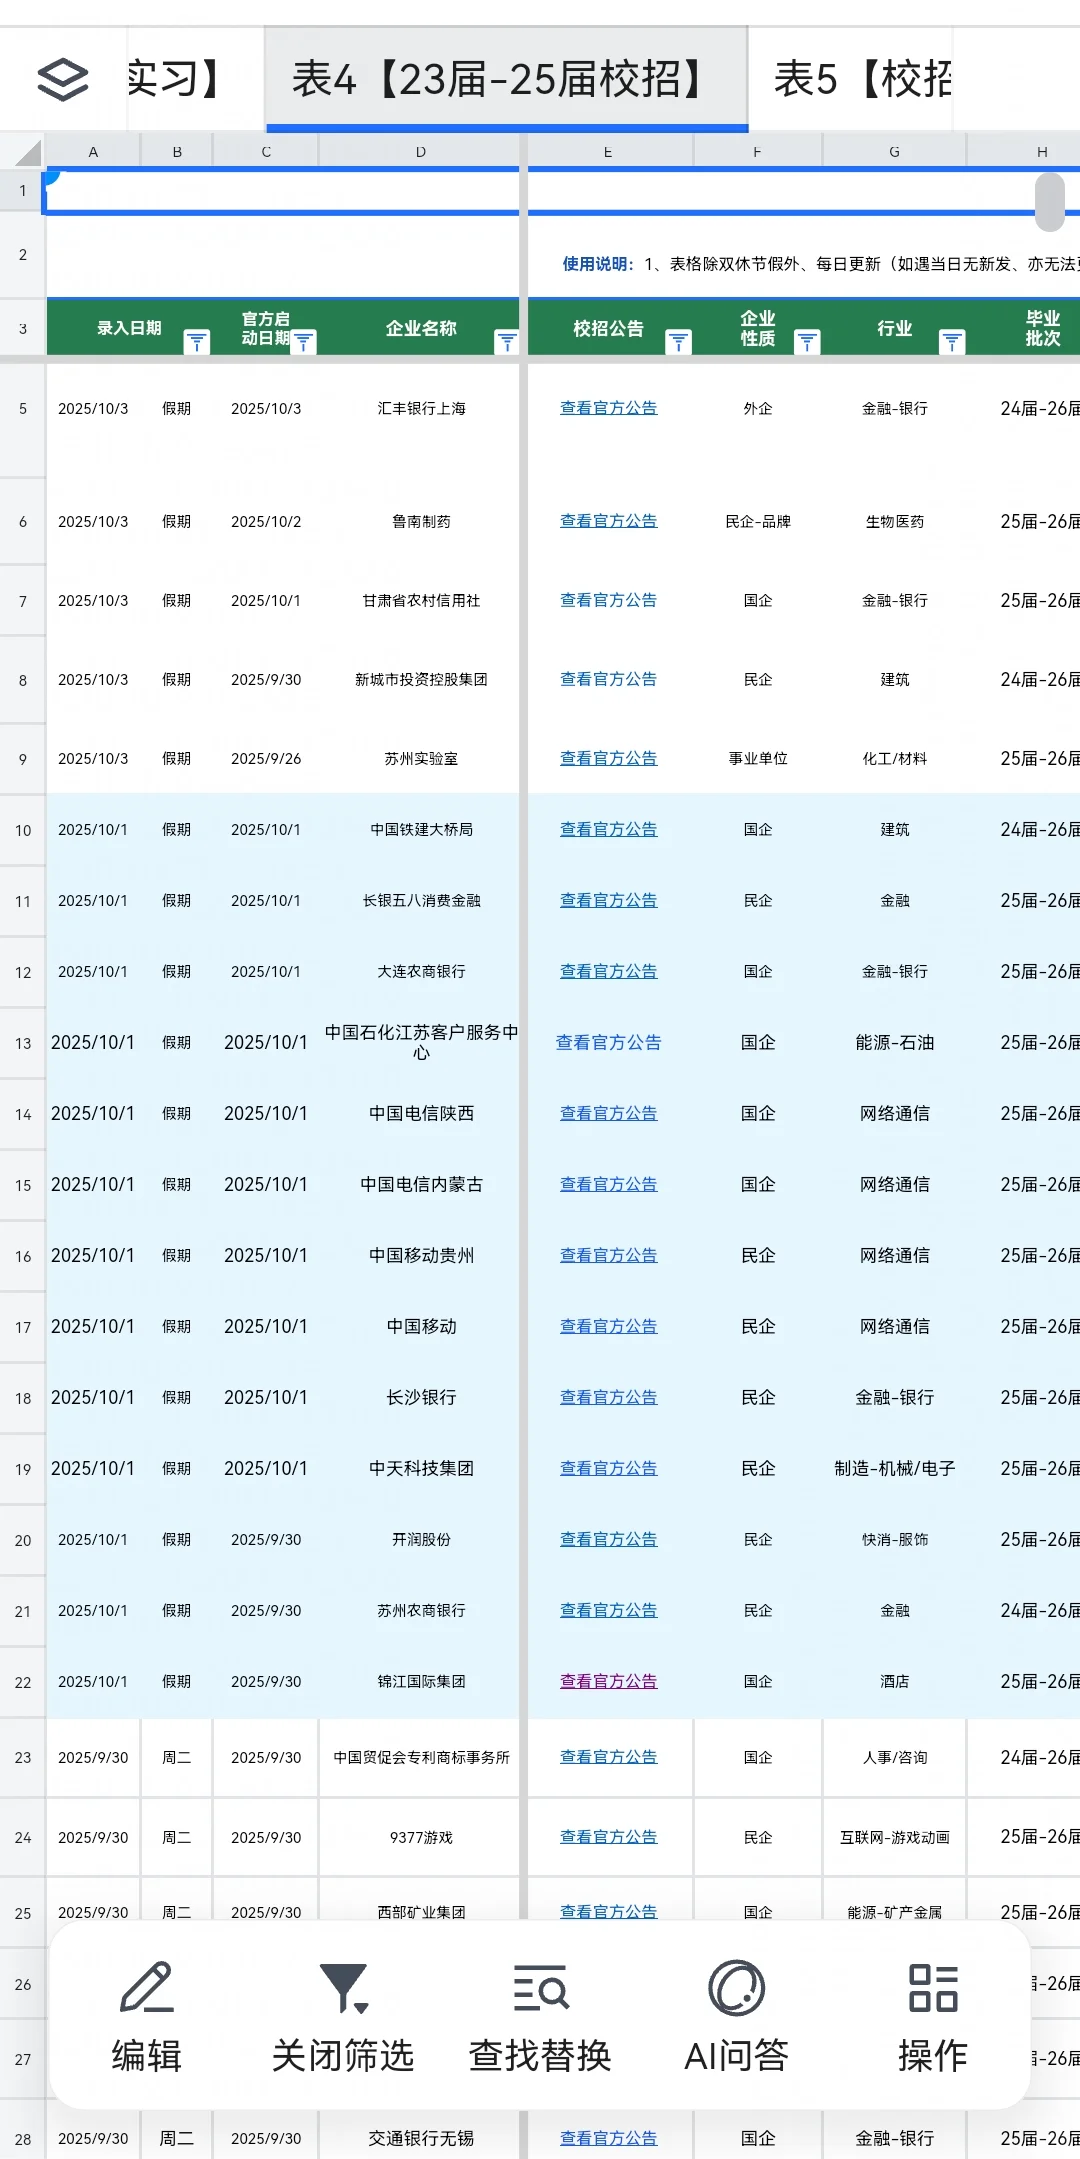Viewport: 1080px width, 2159px height.
Task: Open filter dropdown for 企业性质 column
Action: (807, 342)
